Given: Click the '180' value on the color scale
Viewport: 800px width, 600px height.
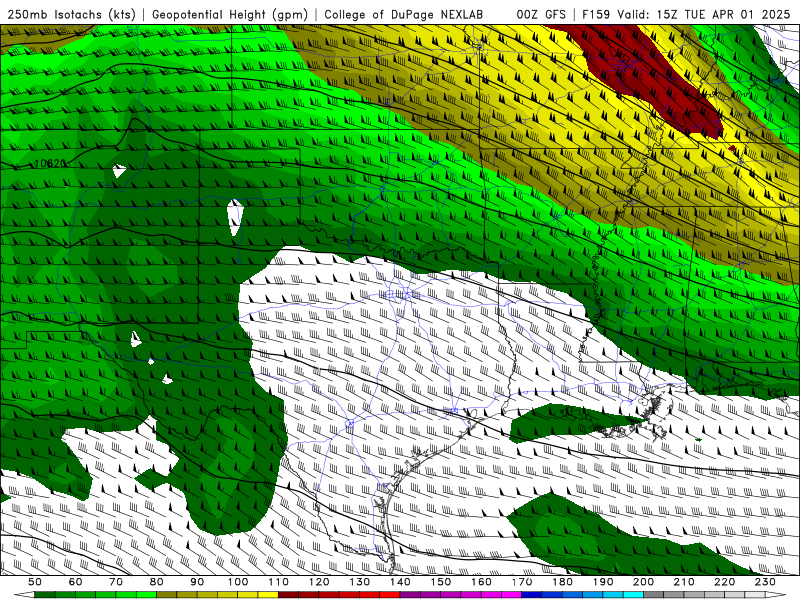Looking at the screenshot, I should pos(562,582).
